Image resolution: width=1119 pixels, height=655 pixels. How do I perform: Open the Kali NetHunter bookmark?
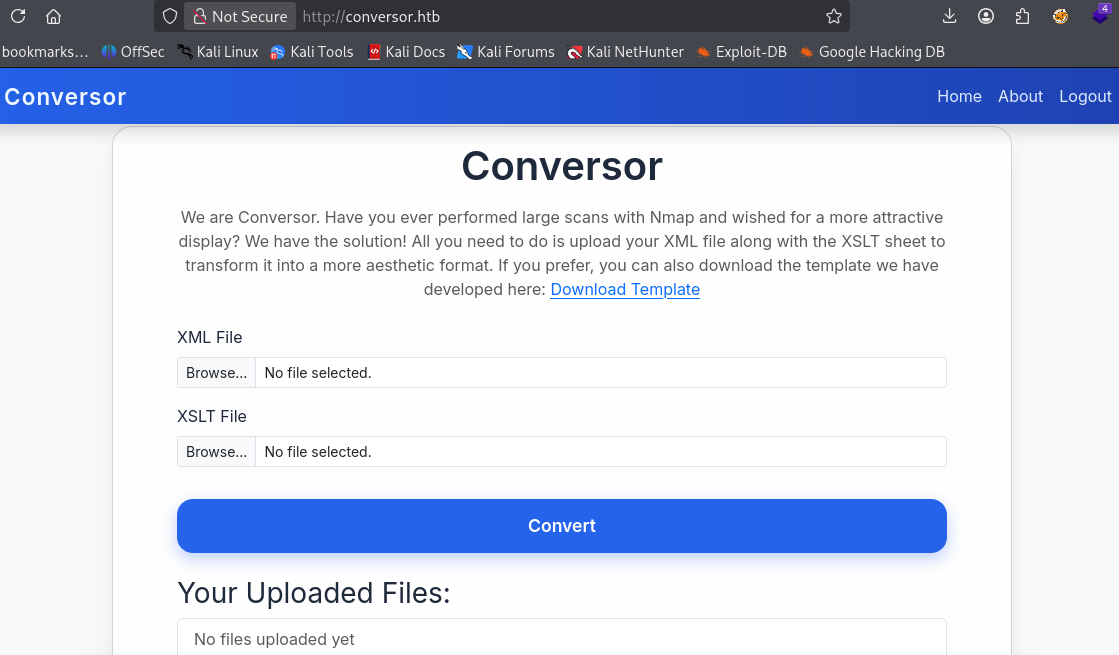(626, 51)
